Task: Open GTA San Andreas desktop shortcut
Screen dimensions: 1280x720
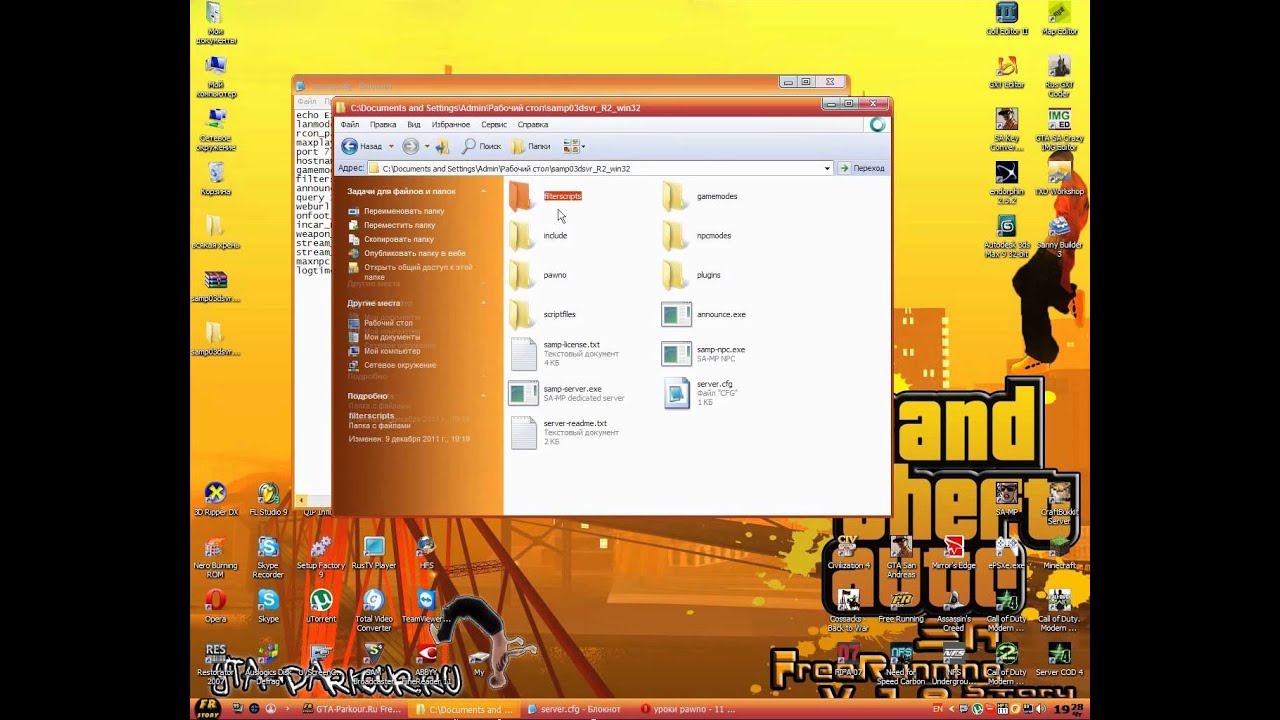Action: click(x=901, y=556)
